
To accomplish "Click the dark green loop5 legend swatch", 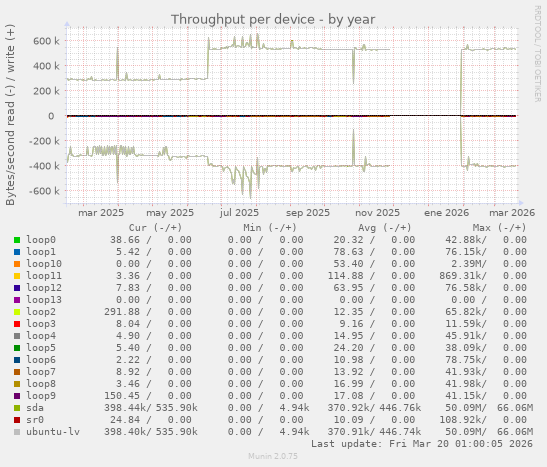I will (x=17, y=348).
